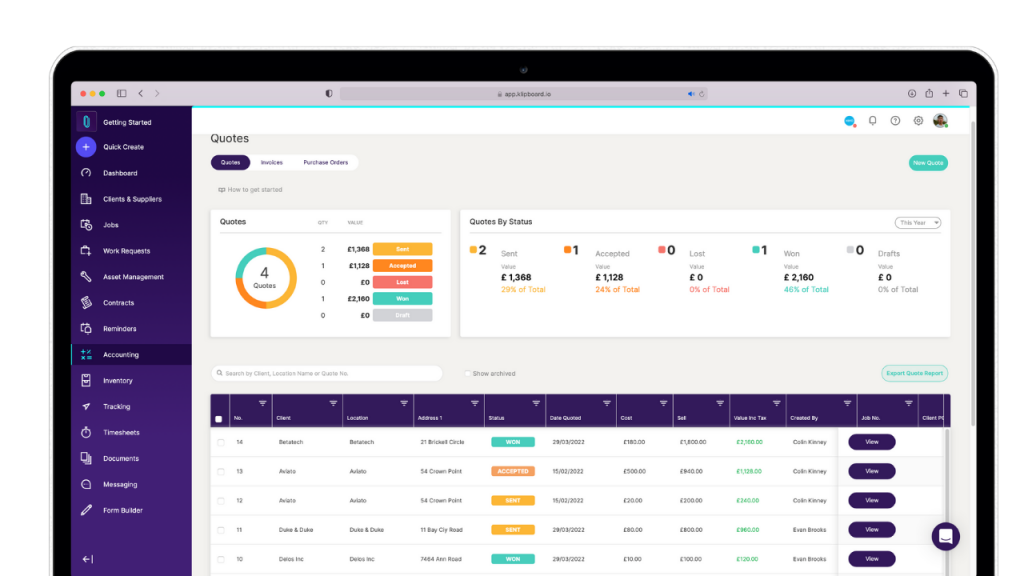This screenshot has width=1024, height=576.
Task: Click the blue status icon in header
Action: 850,121
